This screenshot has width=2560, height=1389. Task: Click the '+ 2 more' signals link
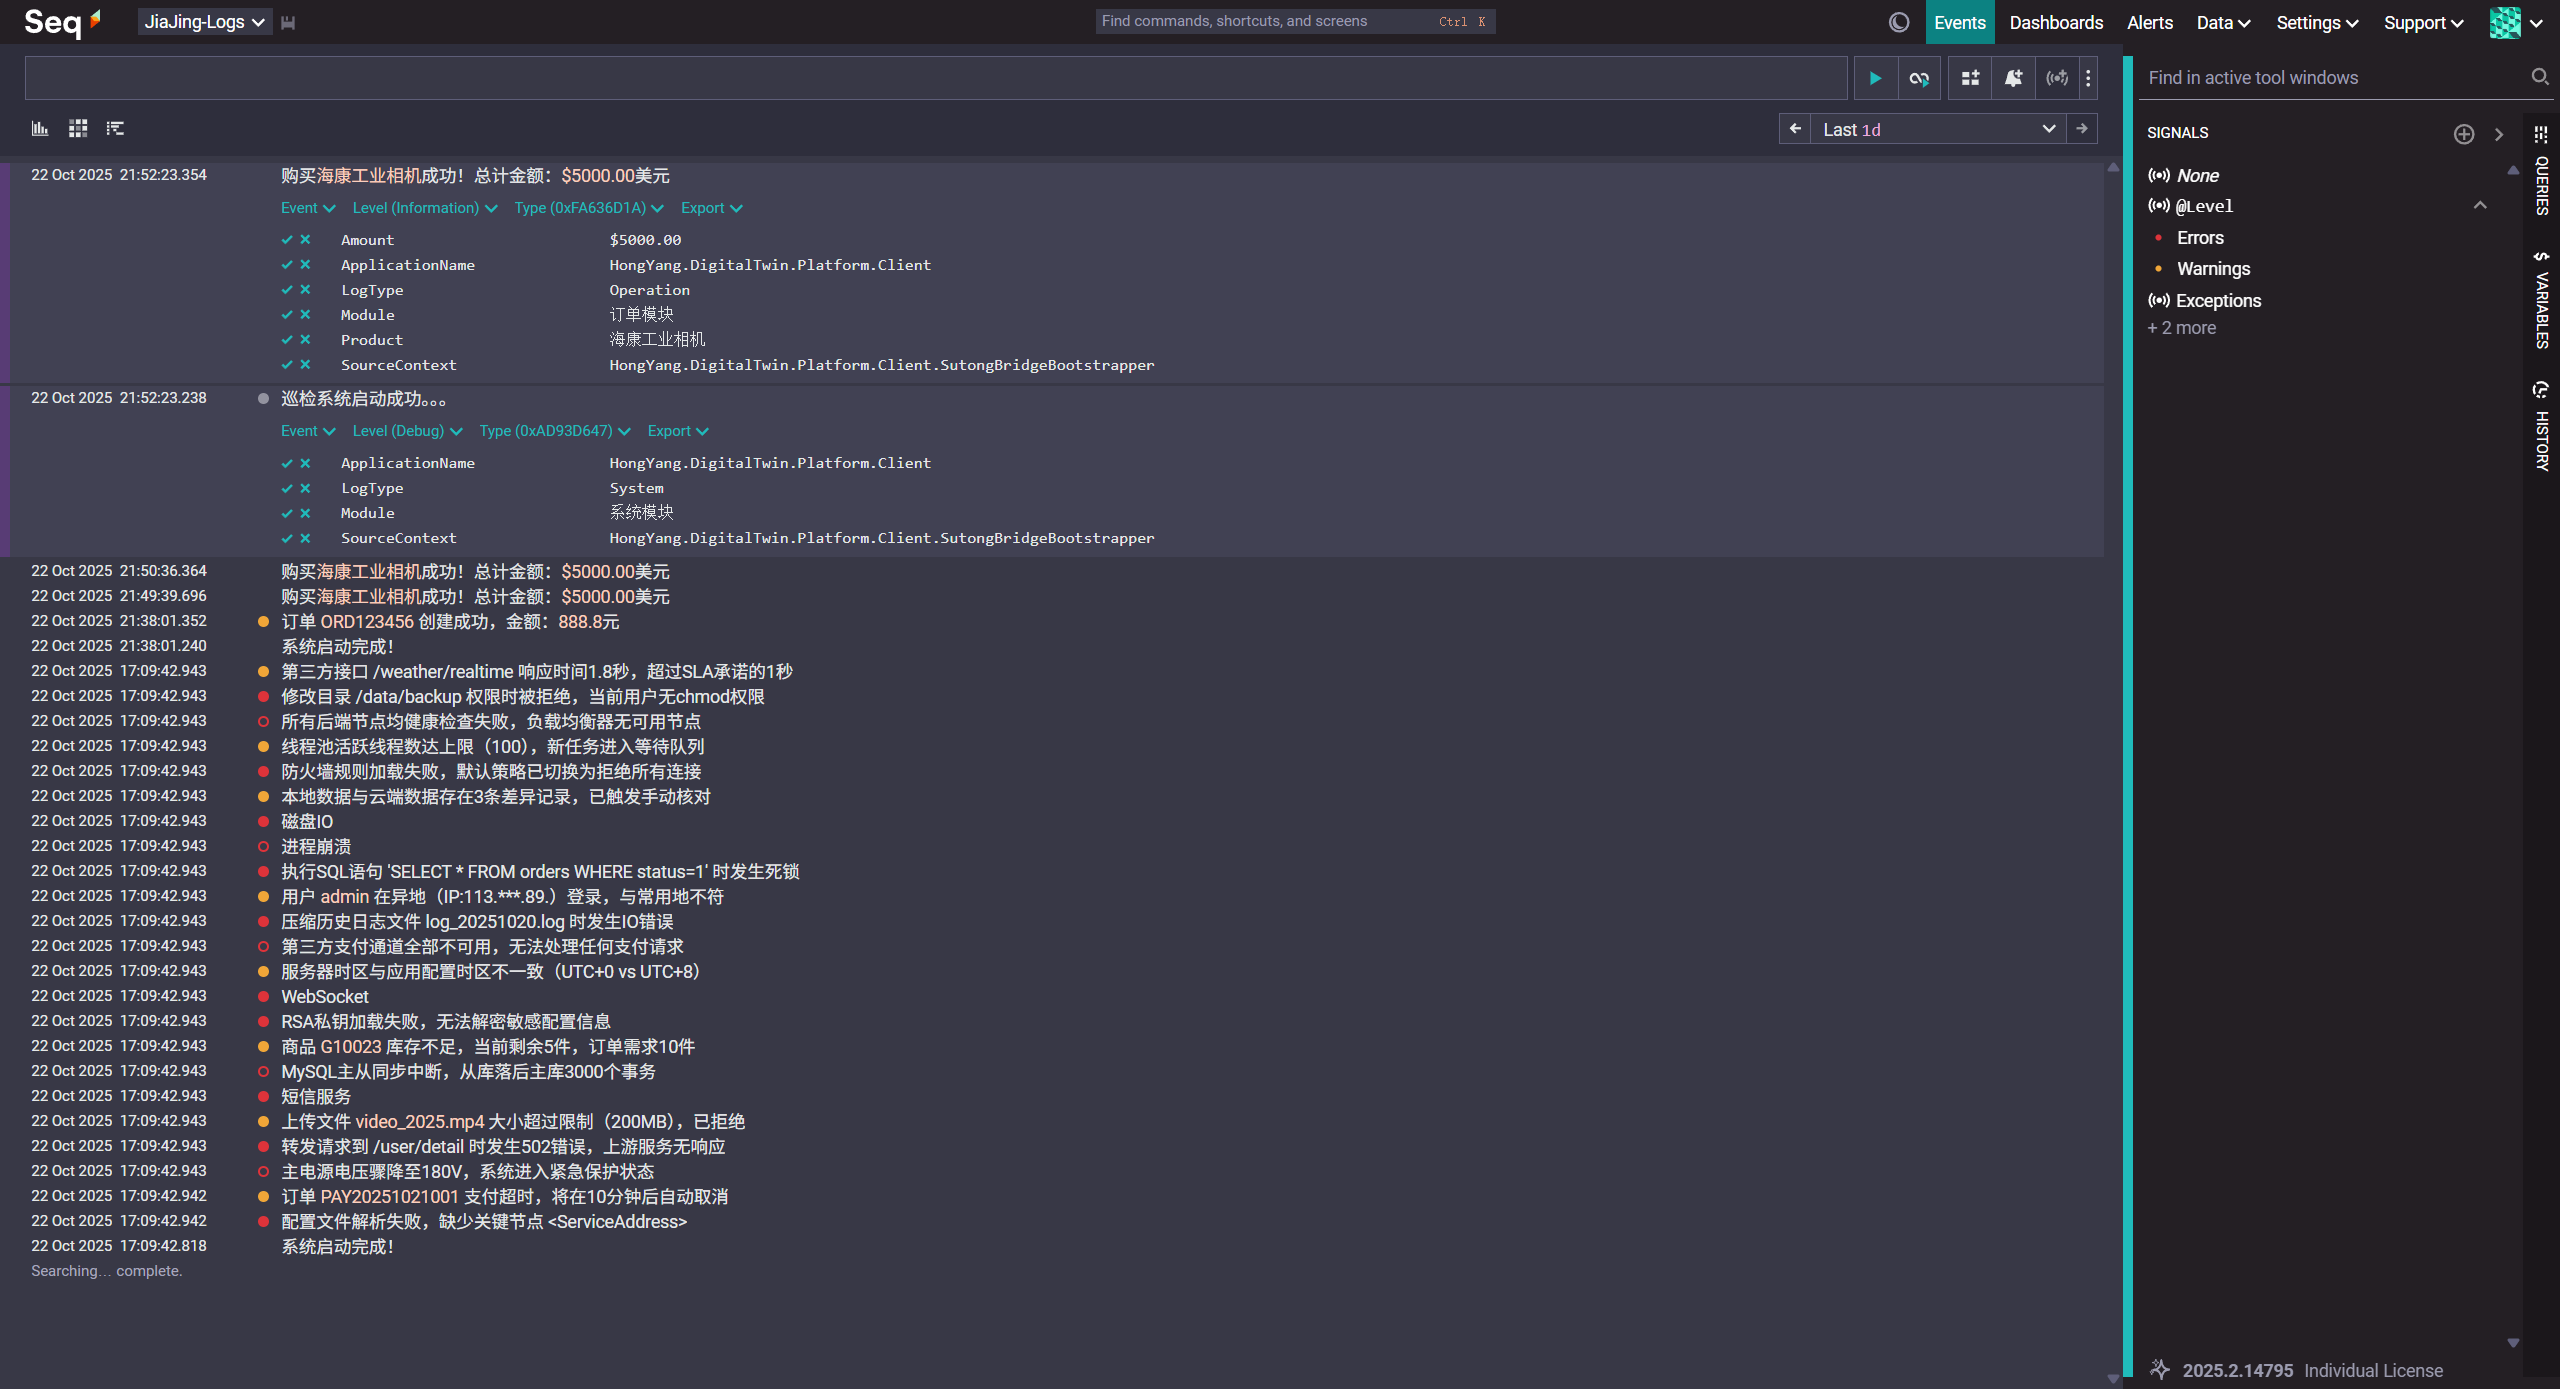[2181, 328]
